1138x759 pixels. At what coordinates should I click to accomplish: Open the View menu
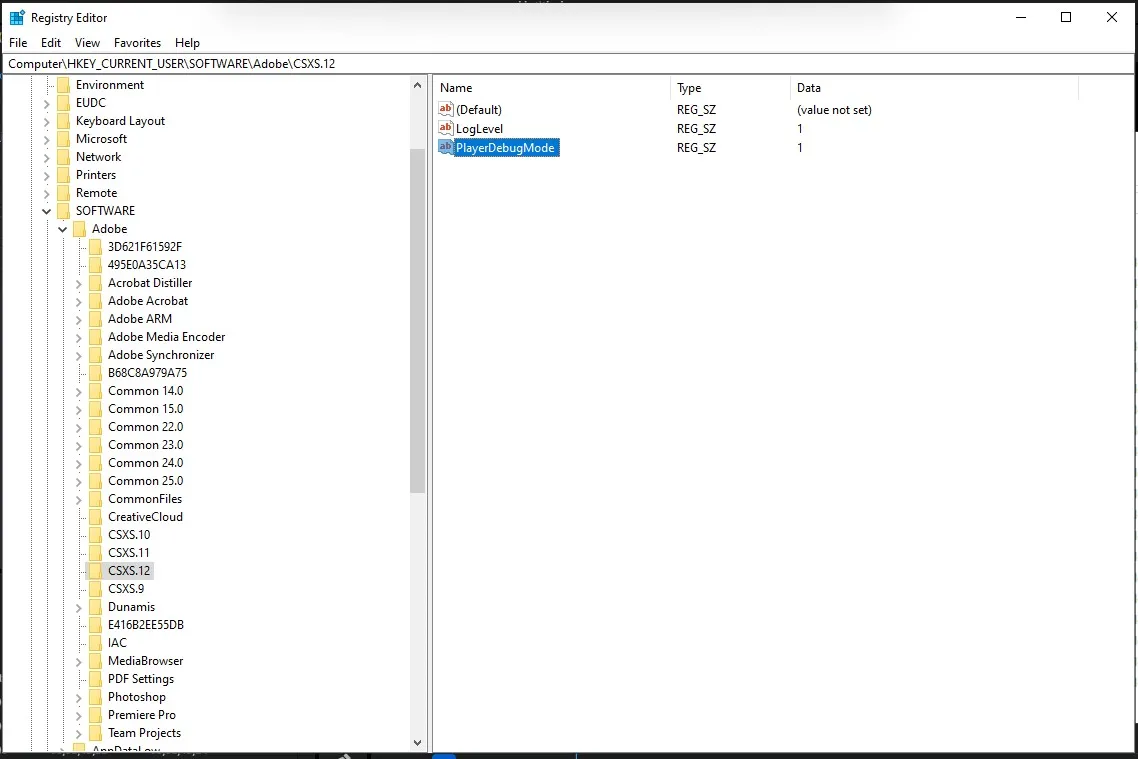click(87, 43)
